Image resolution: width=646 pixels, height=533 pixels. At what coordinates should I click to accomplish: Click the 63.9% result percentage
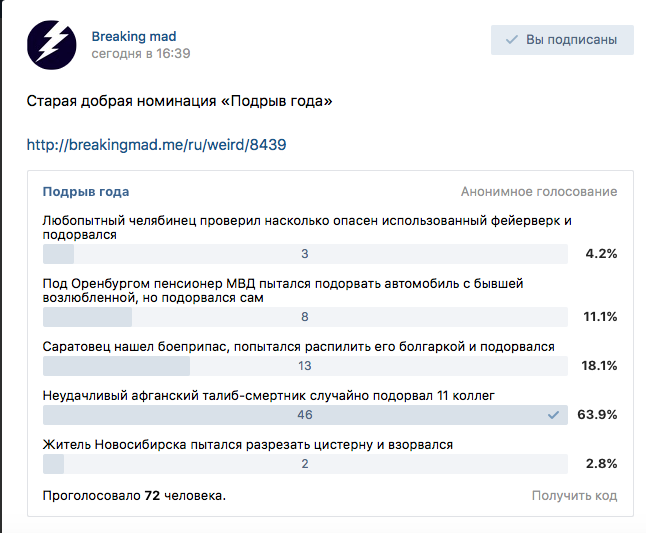[x=597, y=415]
